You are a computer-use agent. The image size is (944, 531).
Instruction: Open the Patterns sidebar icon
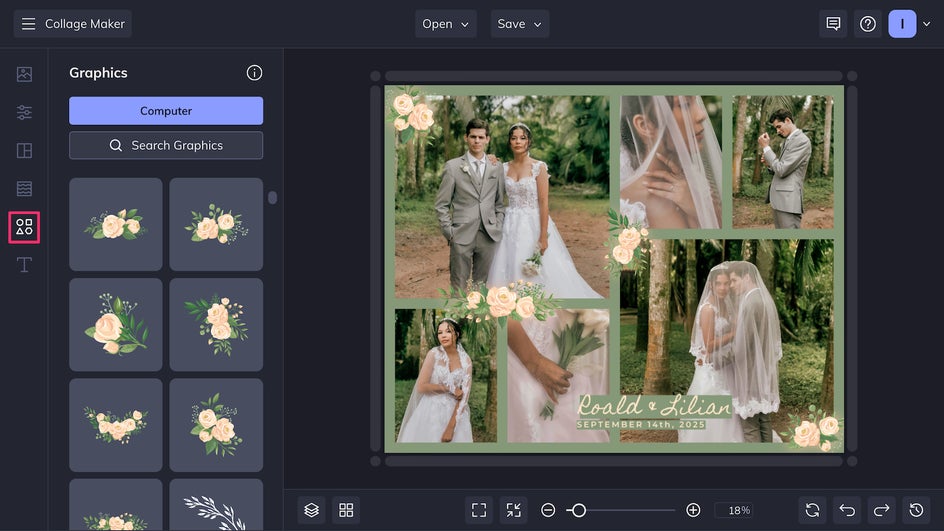(24, 188)
